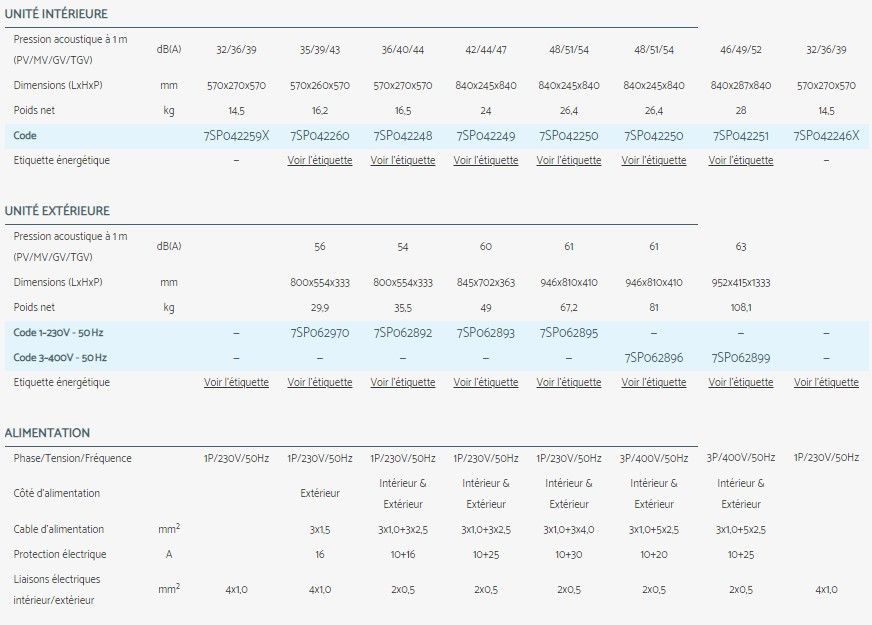Click the 'Cable d'alimentation' row label

59,529
